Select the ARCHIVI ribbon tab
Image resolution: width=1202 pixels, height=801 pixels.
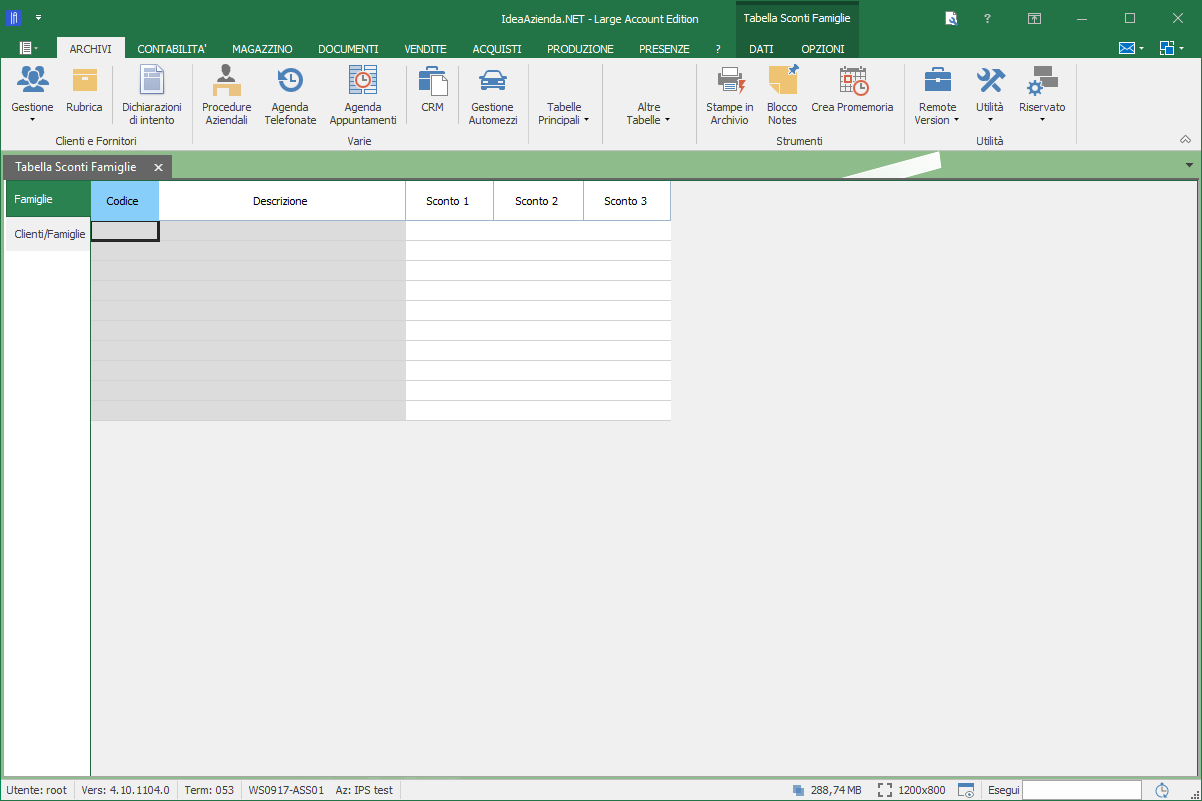click(x=91, y=48)
